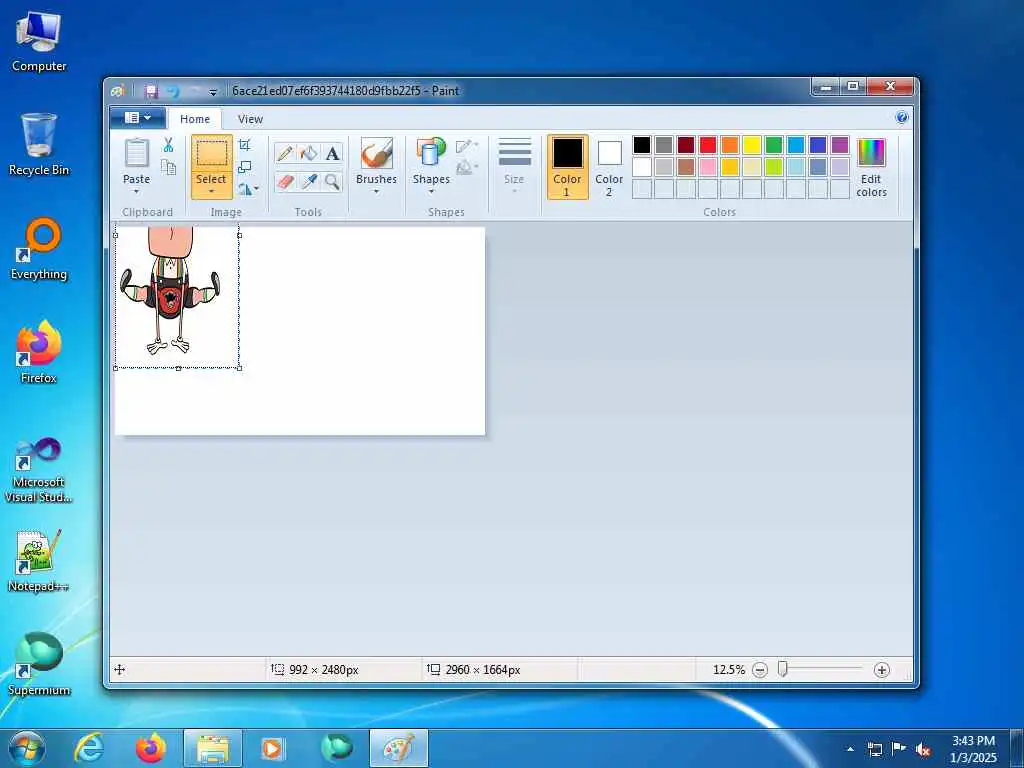The image size is (1024, 768).
Task: Select the Magnifier tool
Action: pyautogui.click(x=332, y=181)
